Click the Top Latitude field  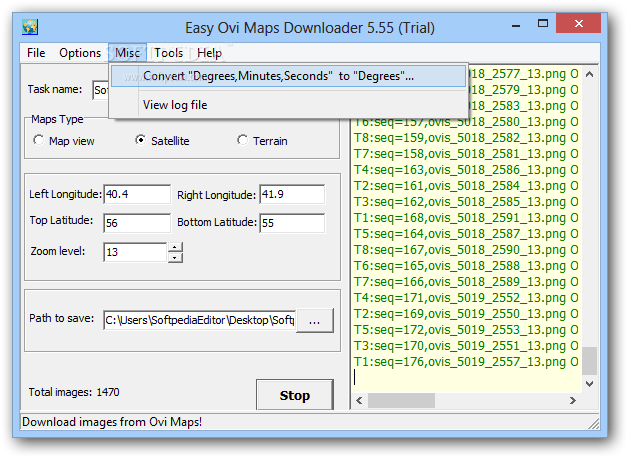pos(137,223)
